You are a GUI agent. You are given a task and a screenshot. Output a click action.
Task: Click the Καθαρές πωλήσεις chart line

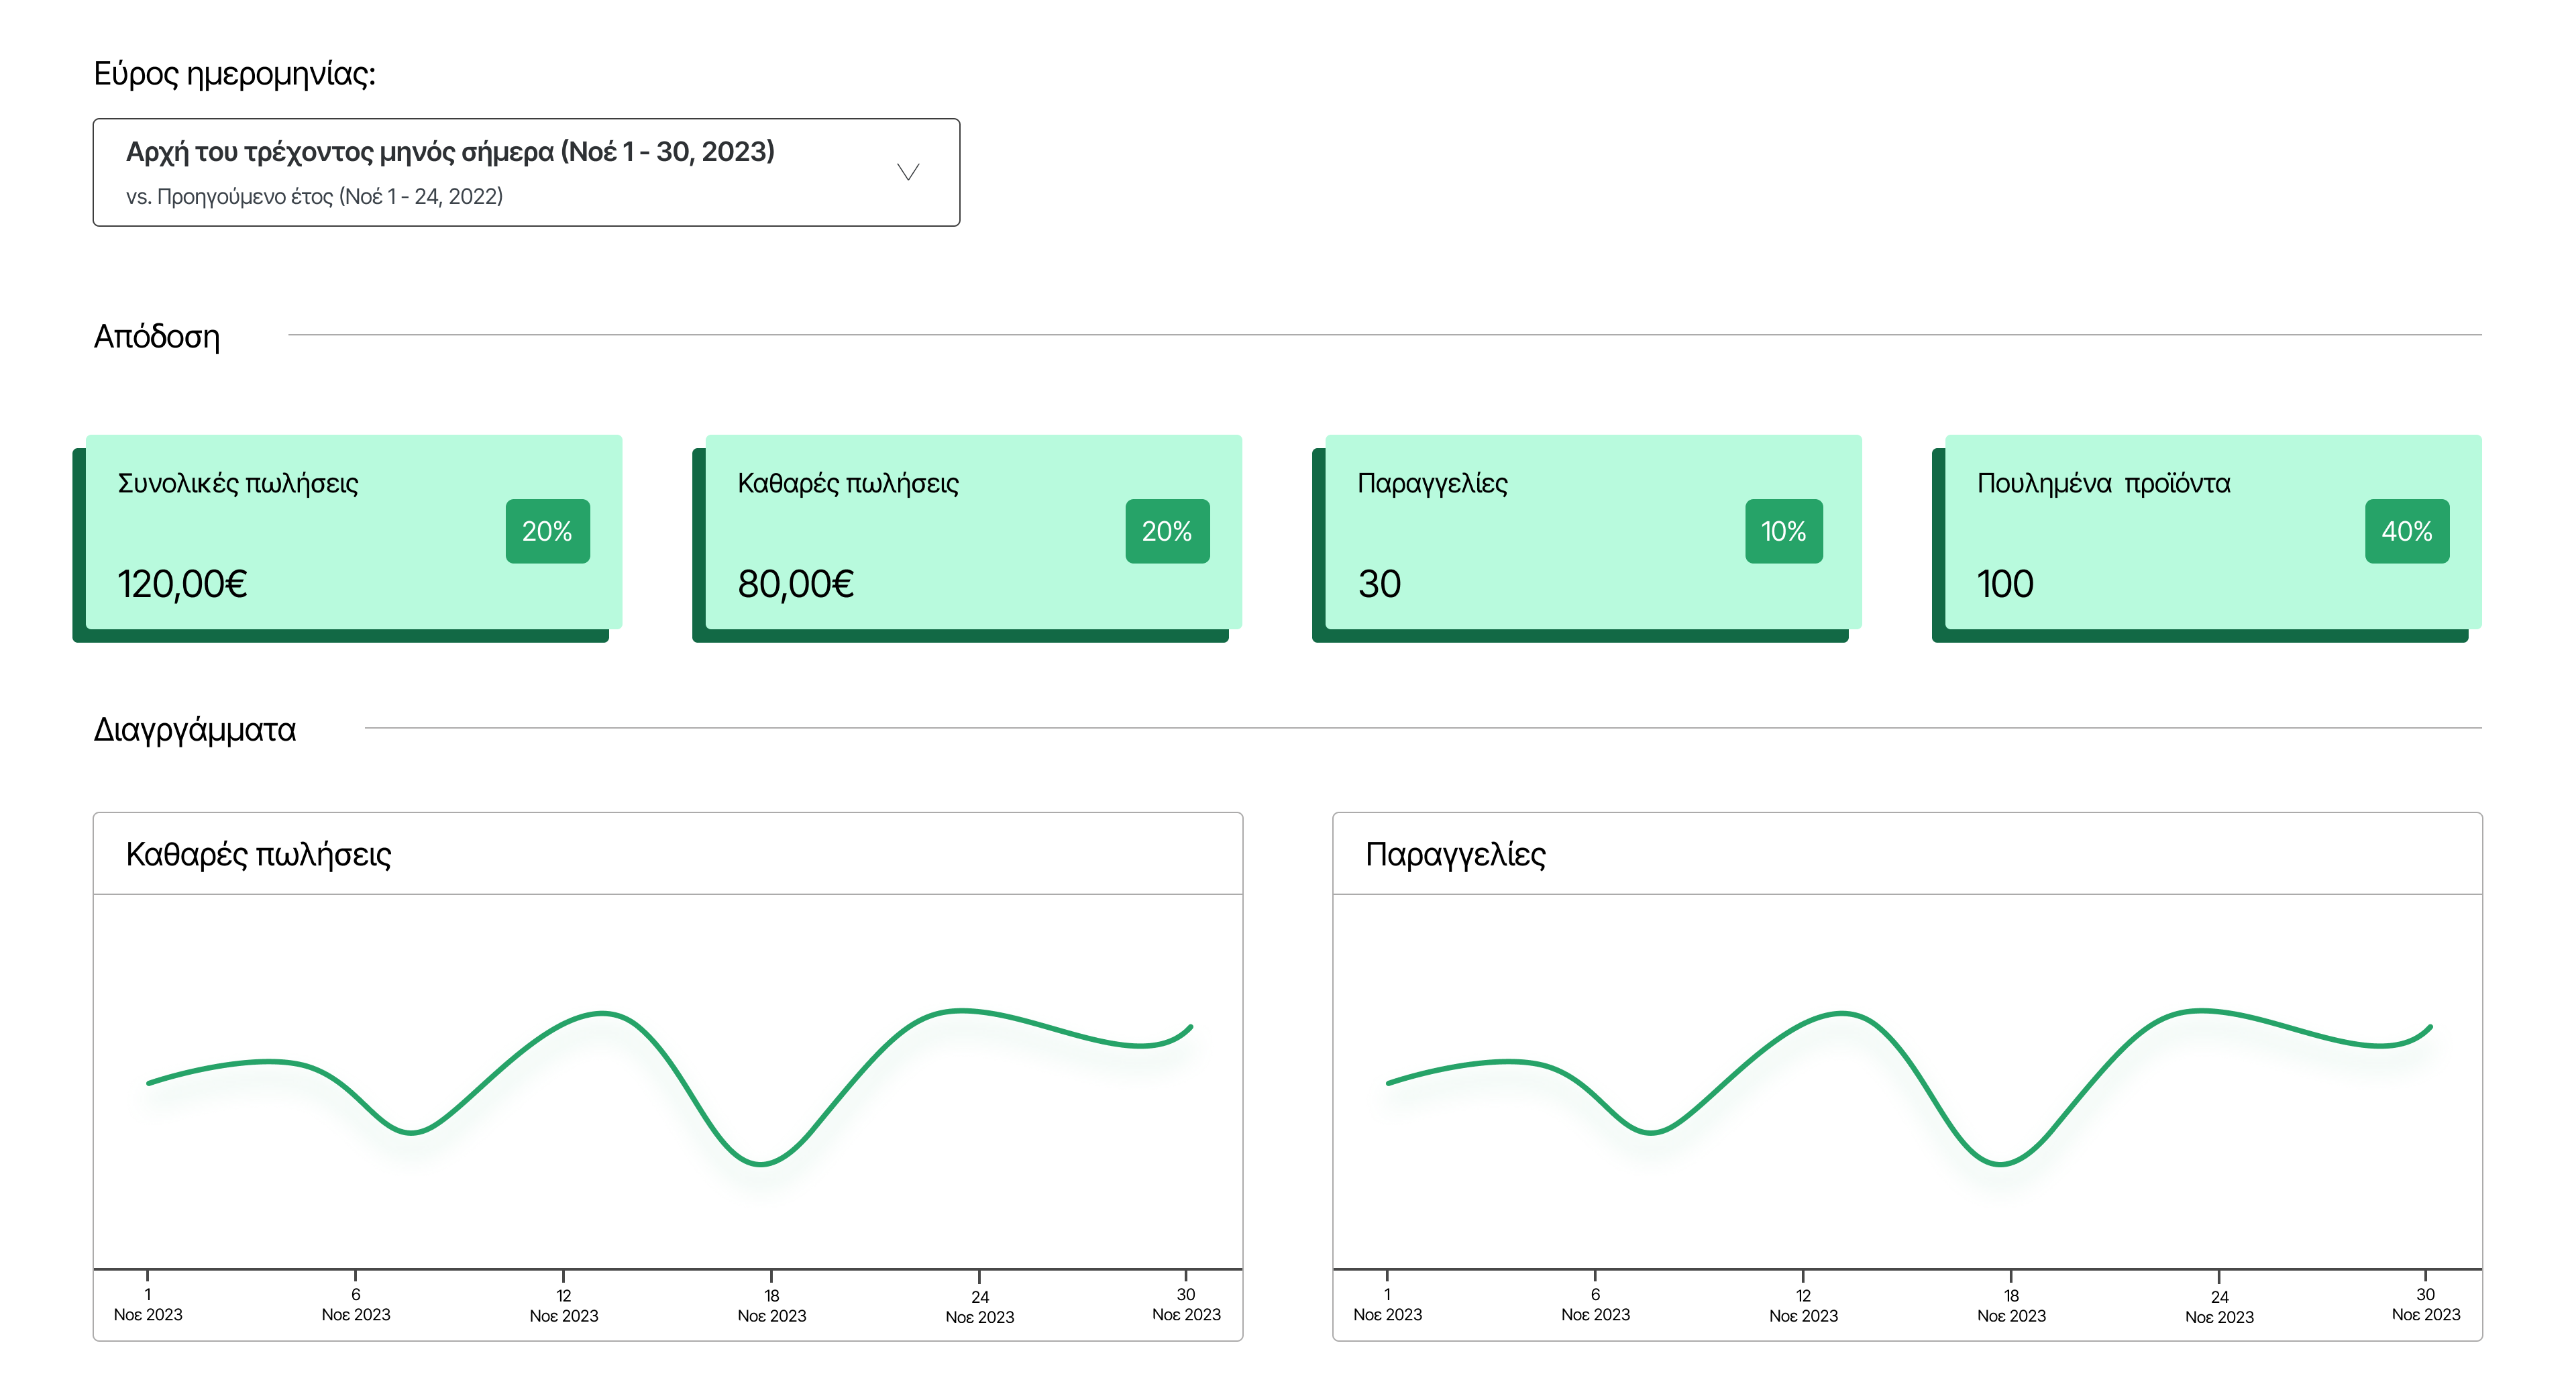pos(602,1014)
